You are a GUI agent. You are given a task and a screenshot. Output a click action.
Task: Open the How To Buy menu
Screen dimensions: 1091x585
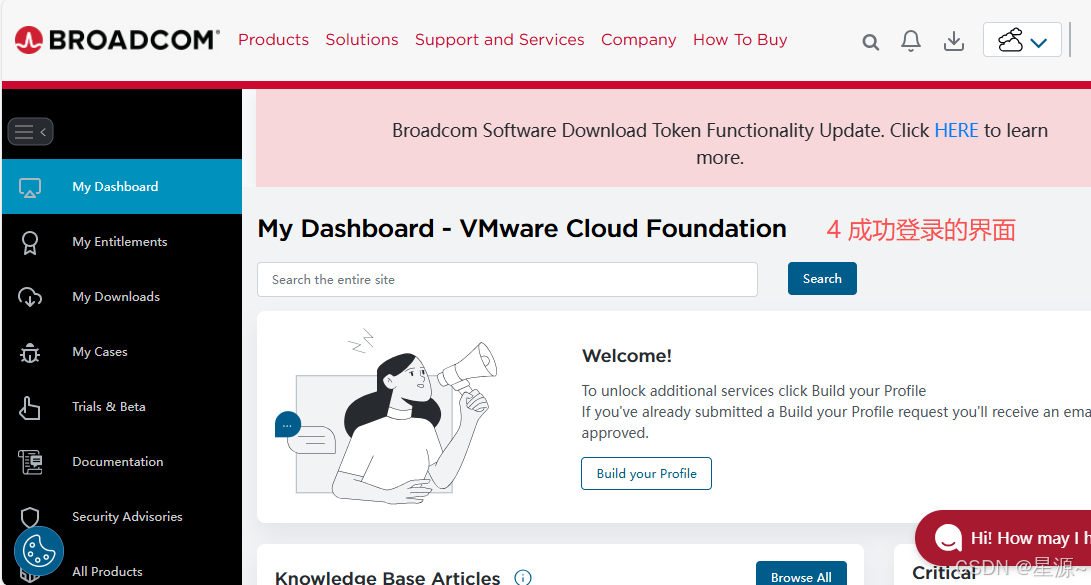pos(740,40)
